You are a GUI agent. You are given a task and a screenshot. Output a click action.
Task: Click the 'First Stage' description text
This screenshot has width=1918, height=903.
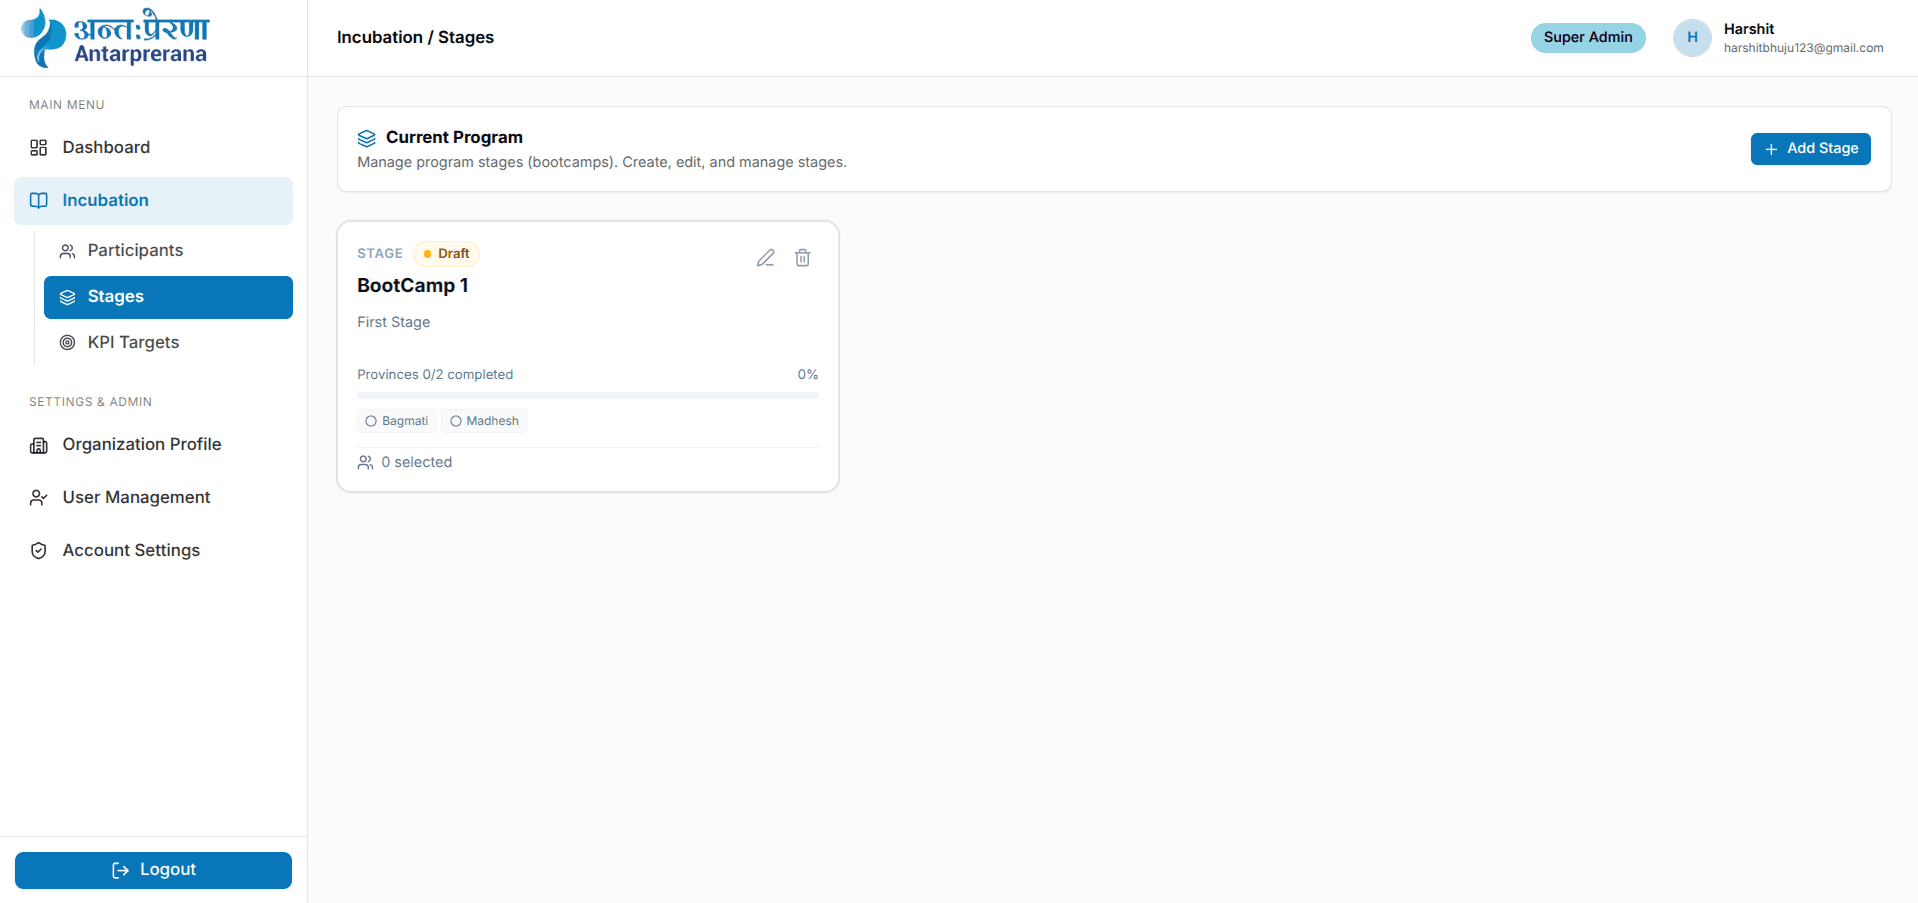click(394, 322)
